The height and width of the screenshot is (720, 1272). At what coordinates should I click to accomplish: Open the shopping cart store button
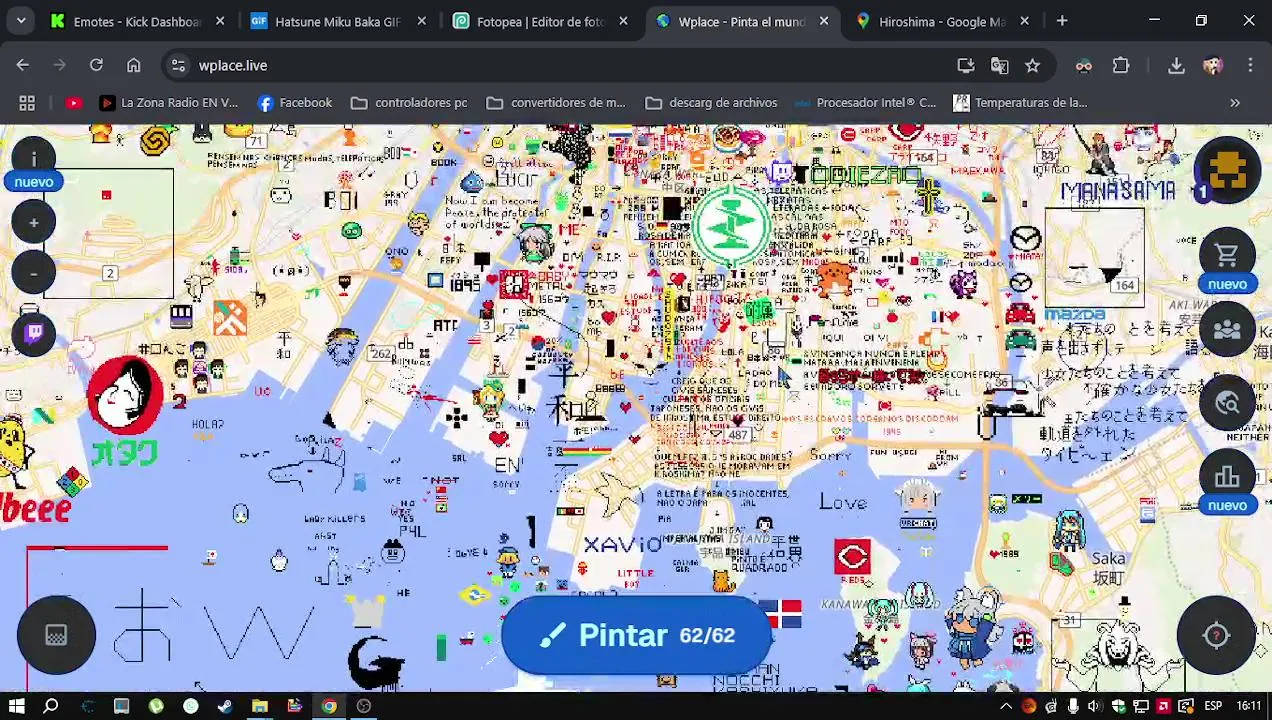1227,254
